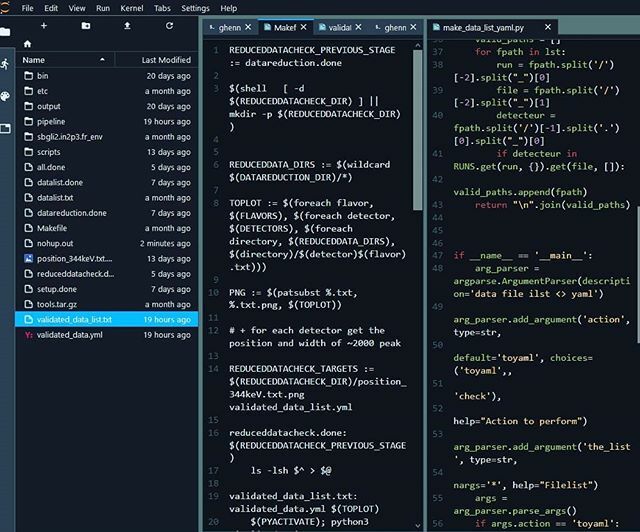Image resolution: width=640 pixels, height=532 pixels.
Task: Place cursor on the return line in Python editor
Action: (553, 205)
